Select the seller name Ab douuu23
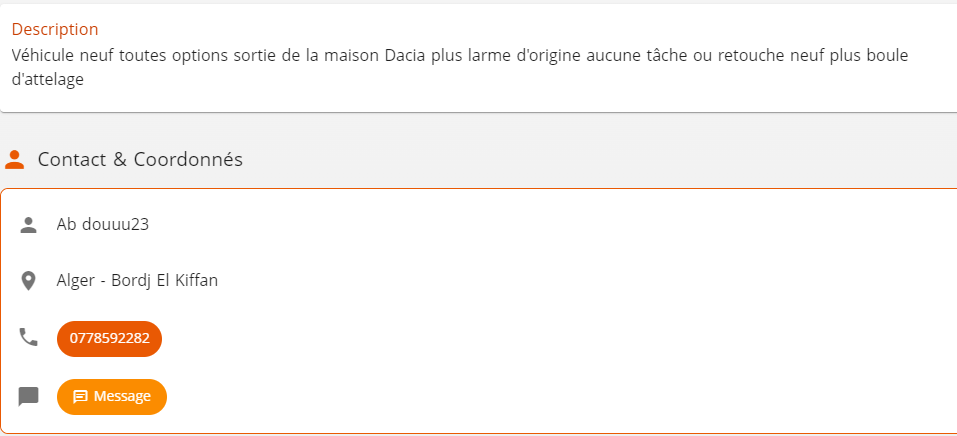Viewport: 957px width, 436px height. [x=102, y=225]
